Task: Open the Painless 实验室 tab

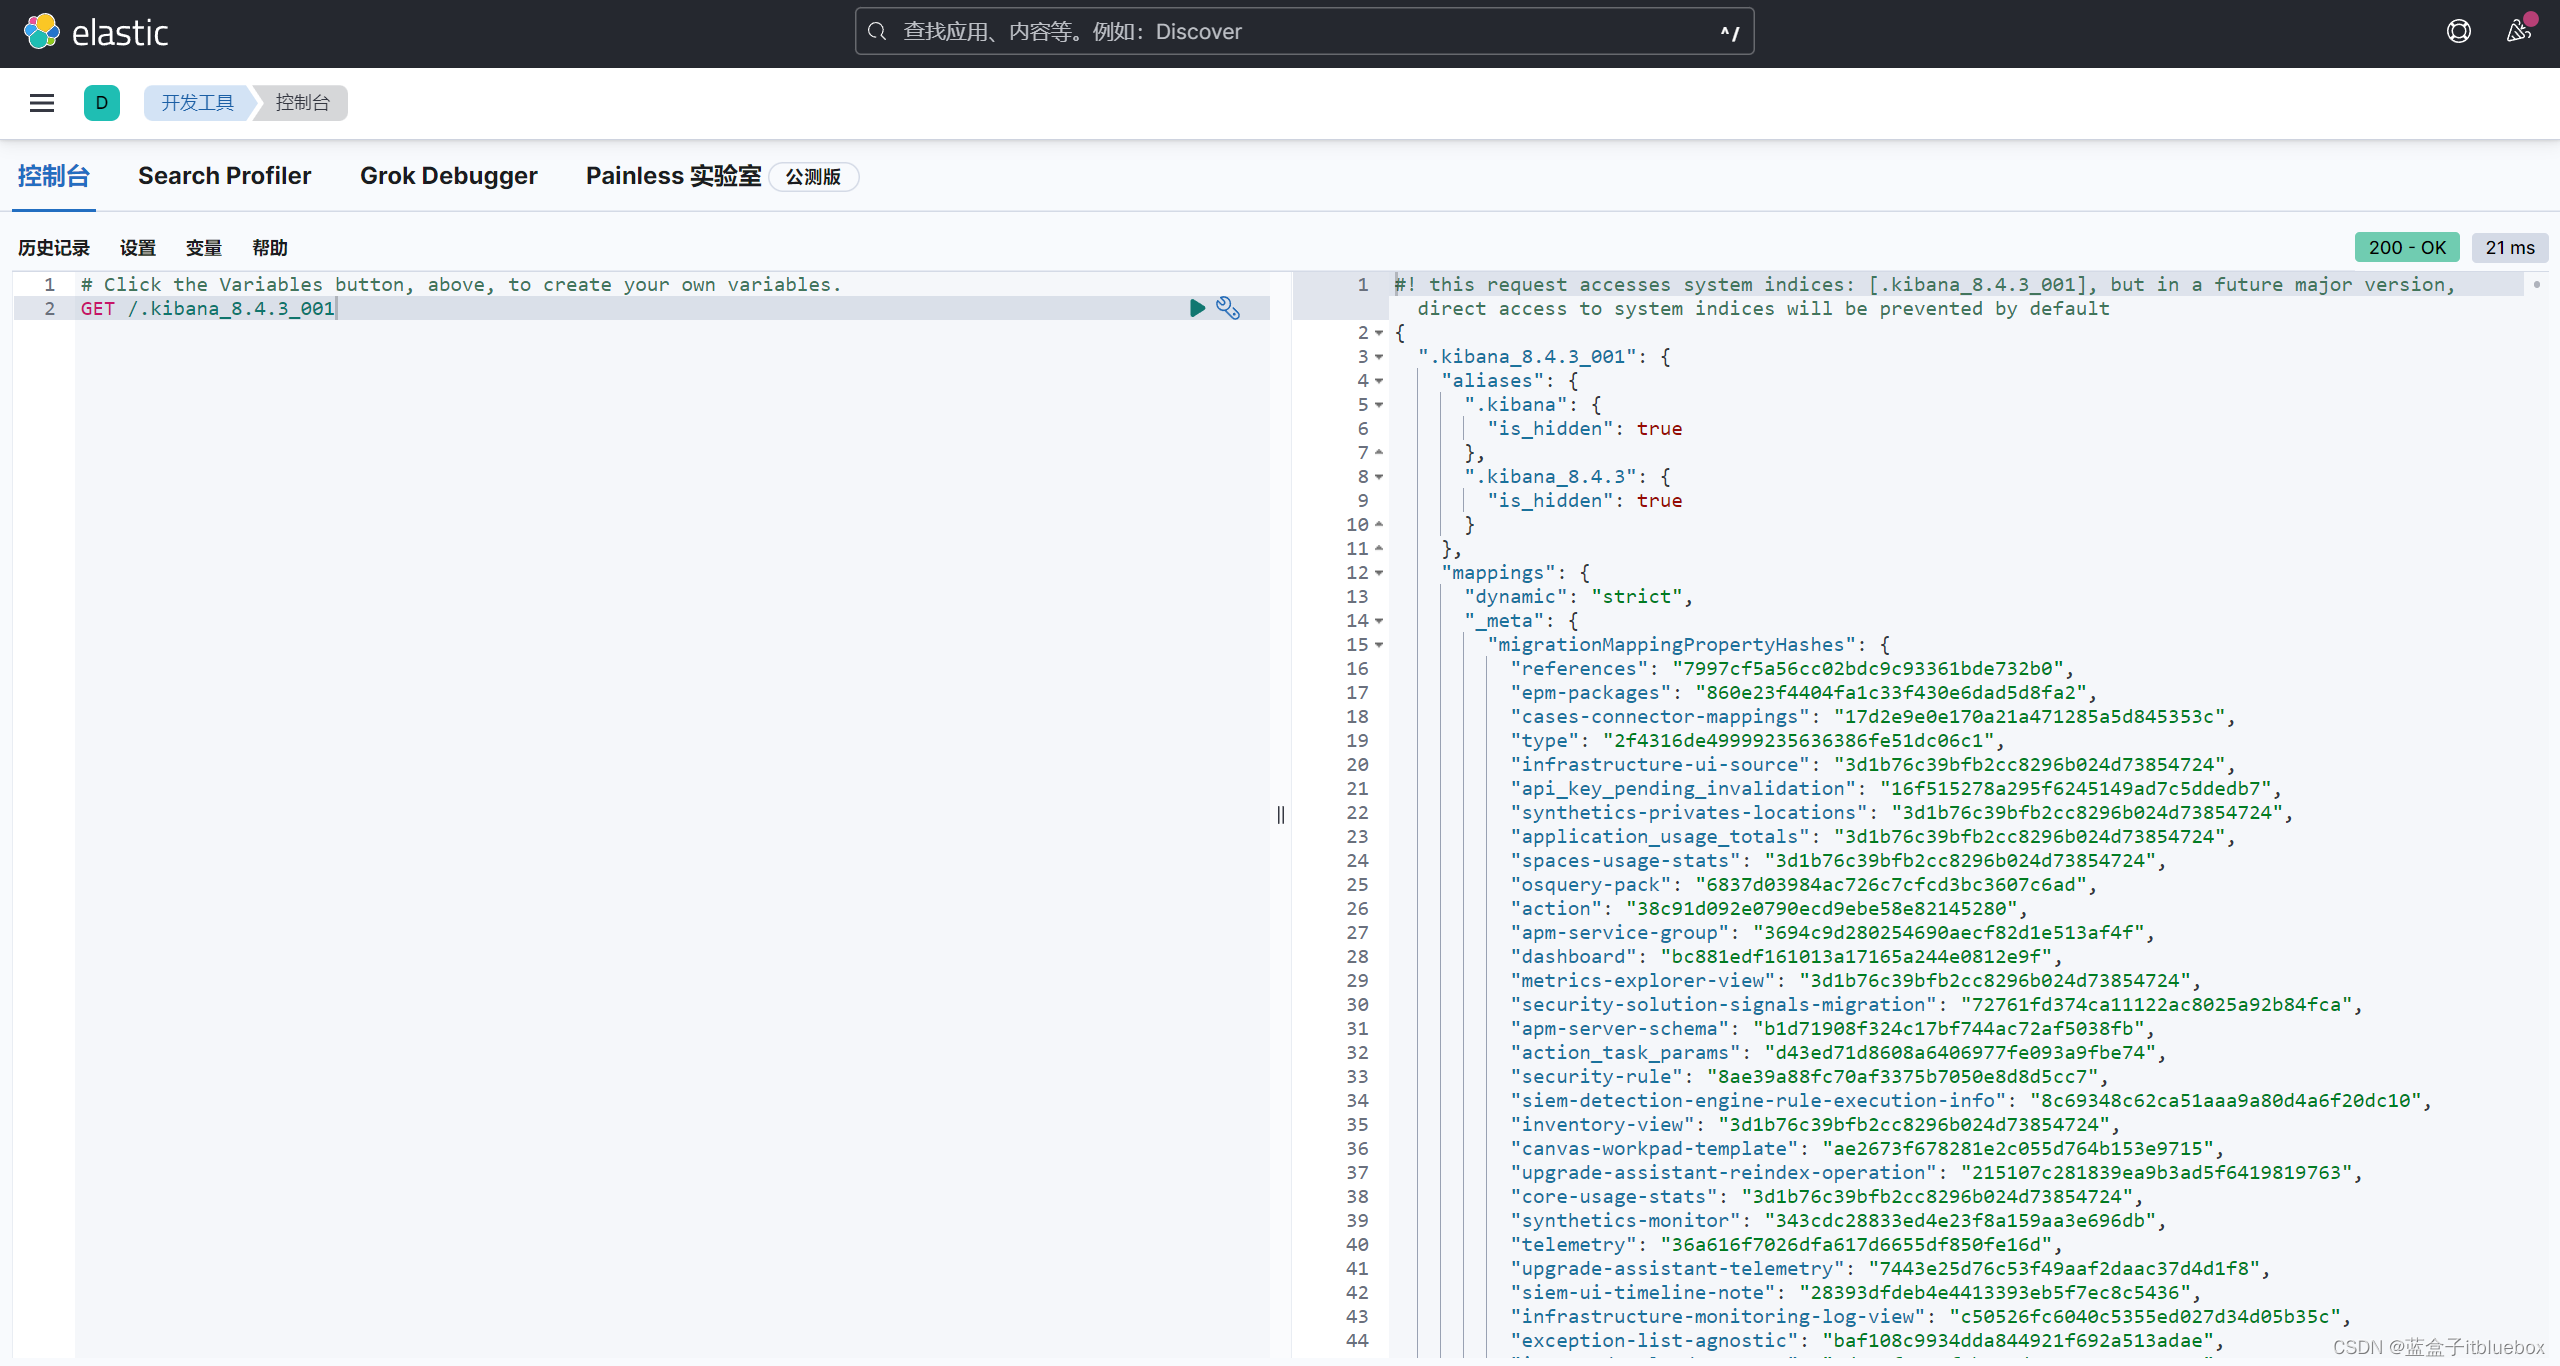Action: click(x=673, y=176)
